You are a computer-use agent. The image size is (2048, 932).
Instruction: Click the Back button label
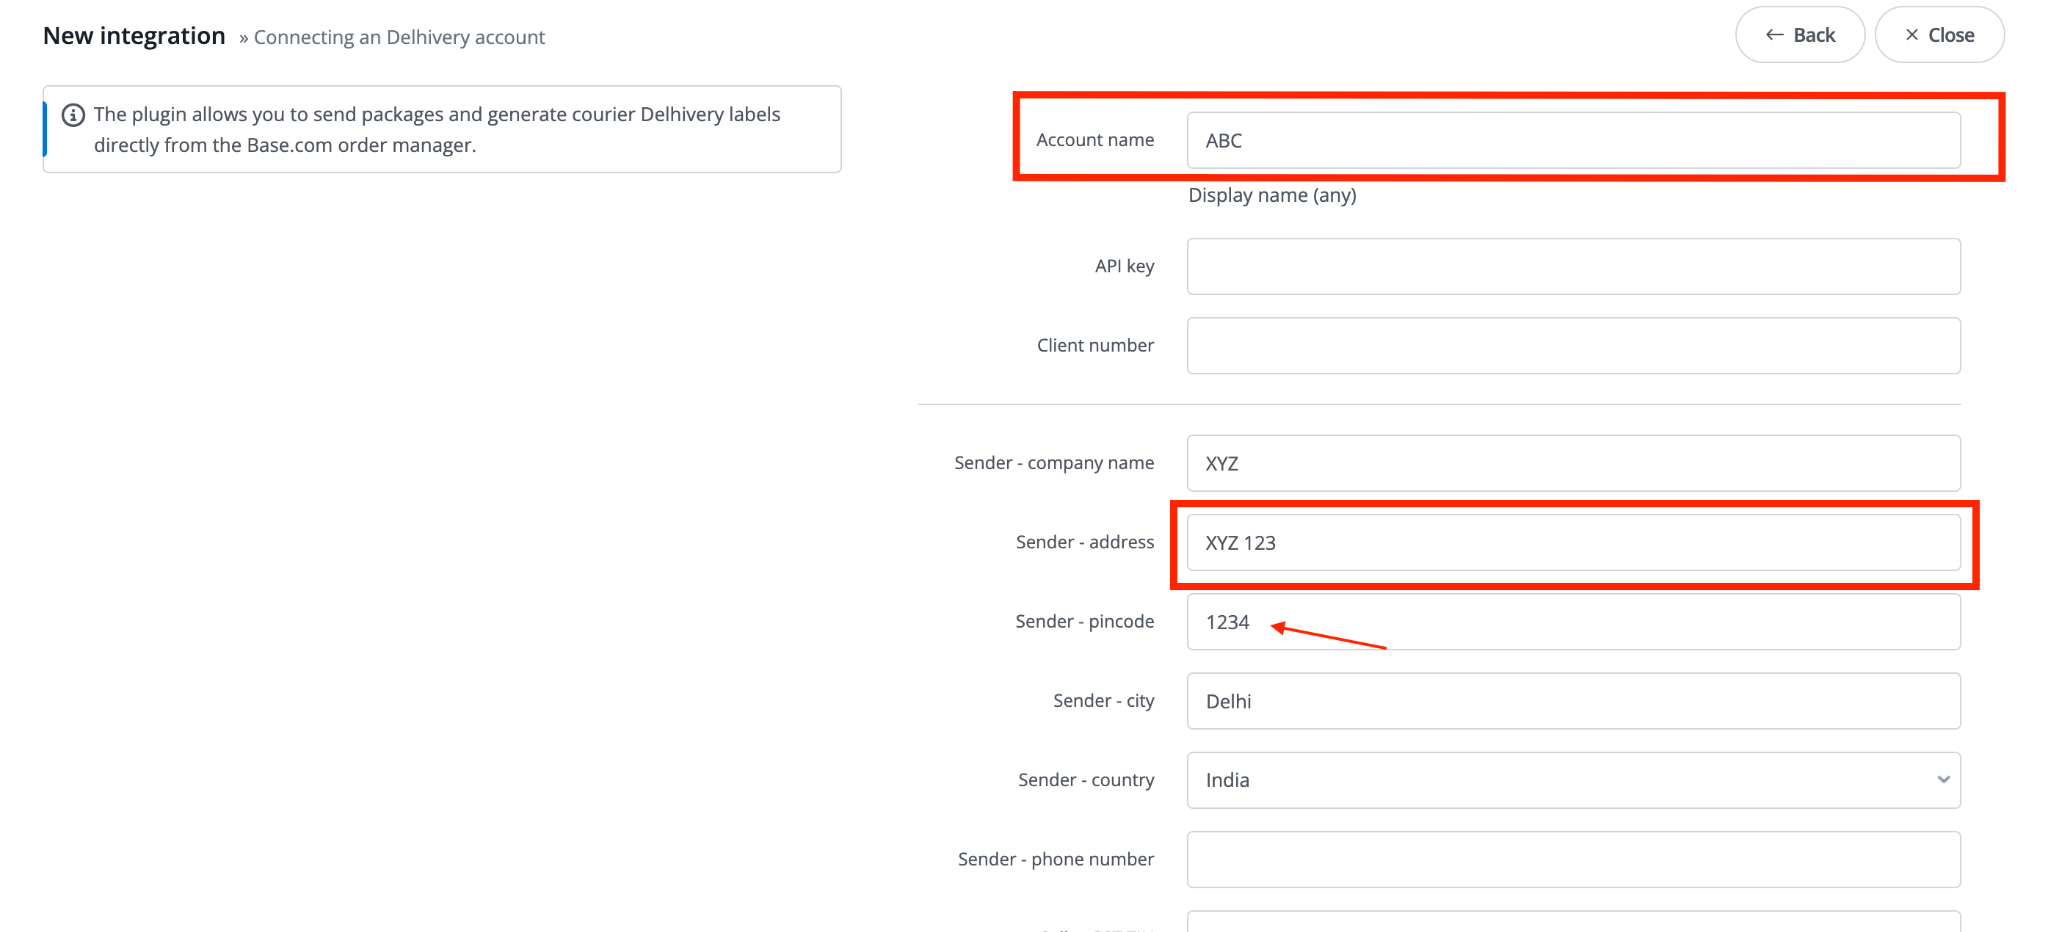1814,35
